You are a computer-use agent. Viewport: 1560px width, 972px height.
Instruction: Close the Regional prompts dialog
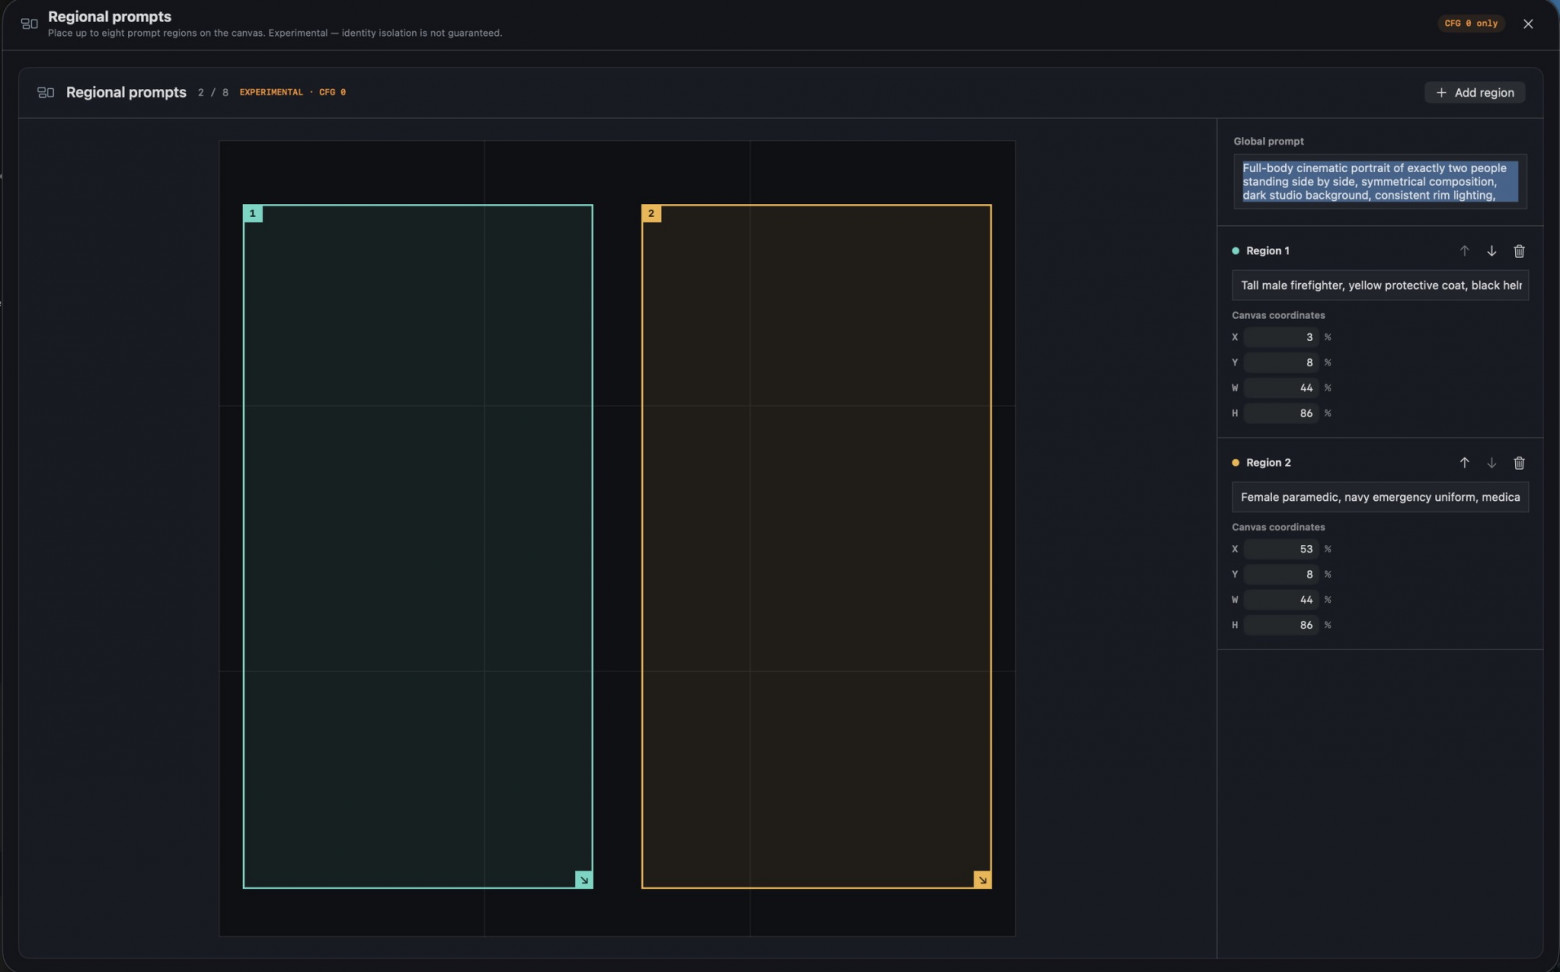click(x=1528, y=24)
